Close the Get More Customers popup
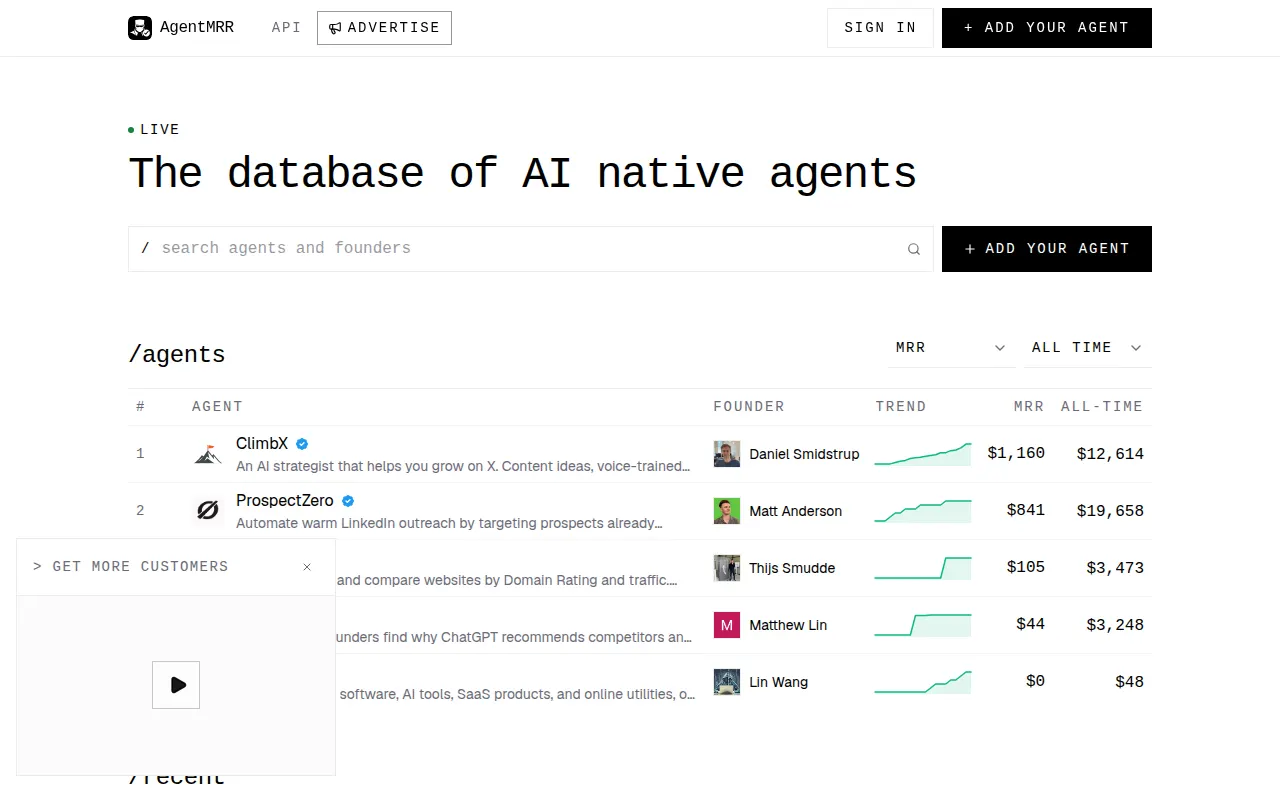 (307, 567)
